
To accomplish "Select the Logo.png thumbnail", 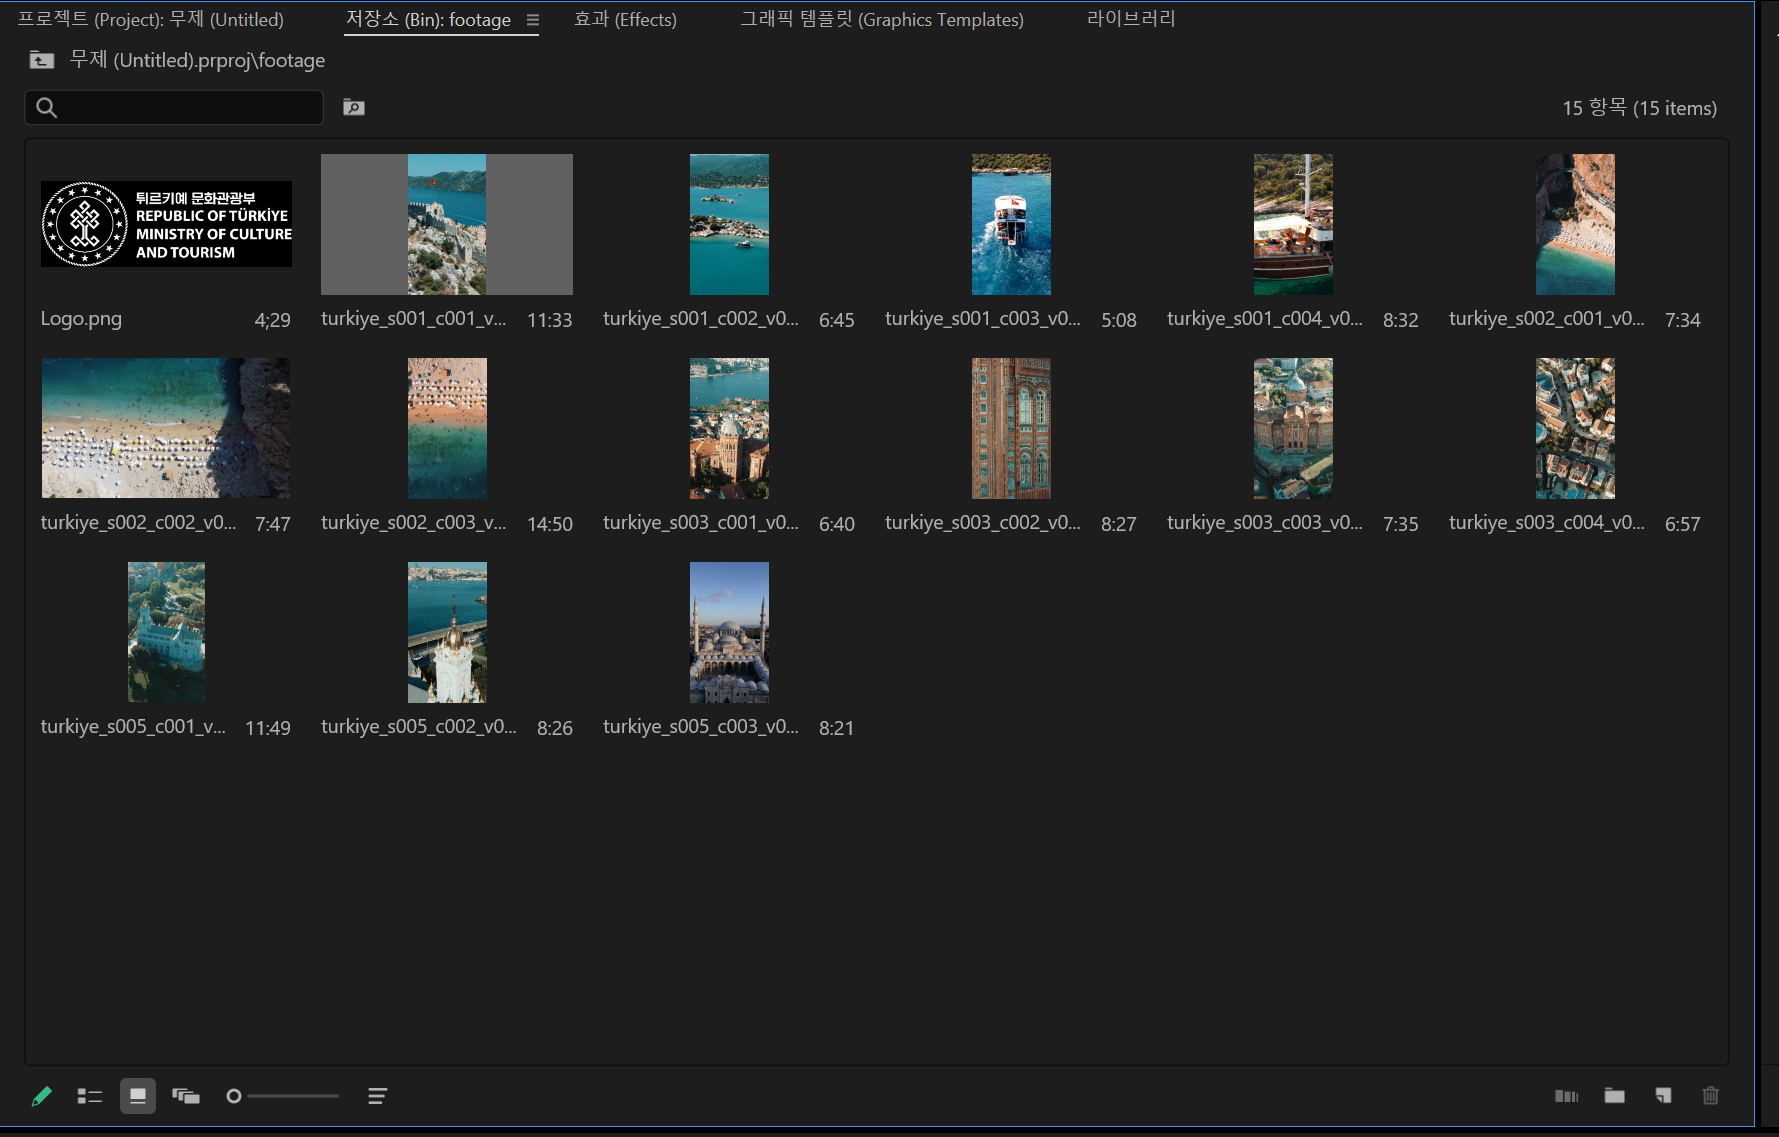I will pyautogui.click(x=166, y=224).
